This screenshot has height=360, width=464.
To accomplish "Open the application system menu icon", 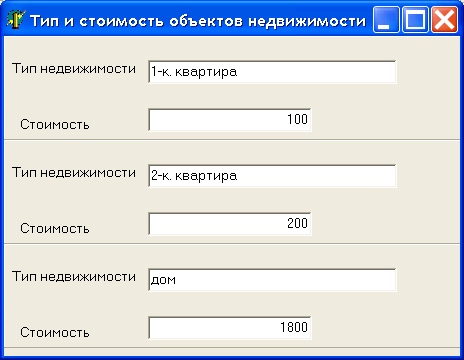I will pos(15,21).
